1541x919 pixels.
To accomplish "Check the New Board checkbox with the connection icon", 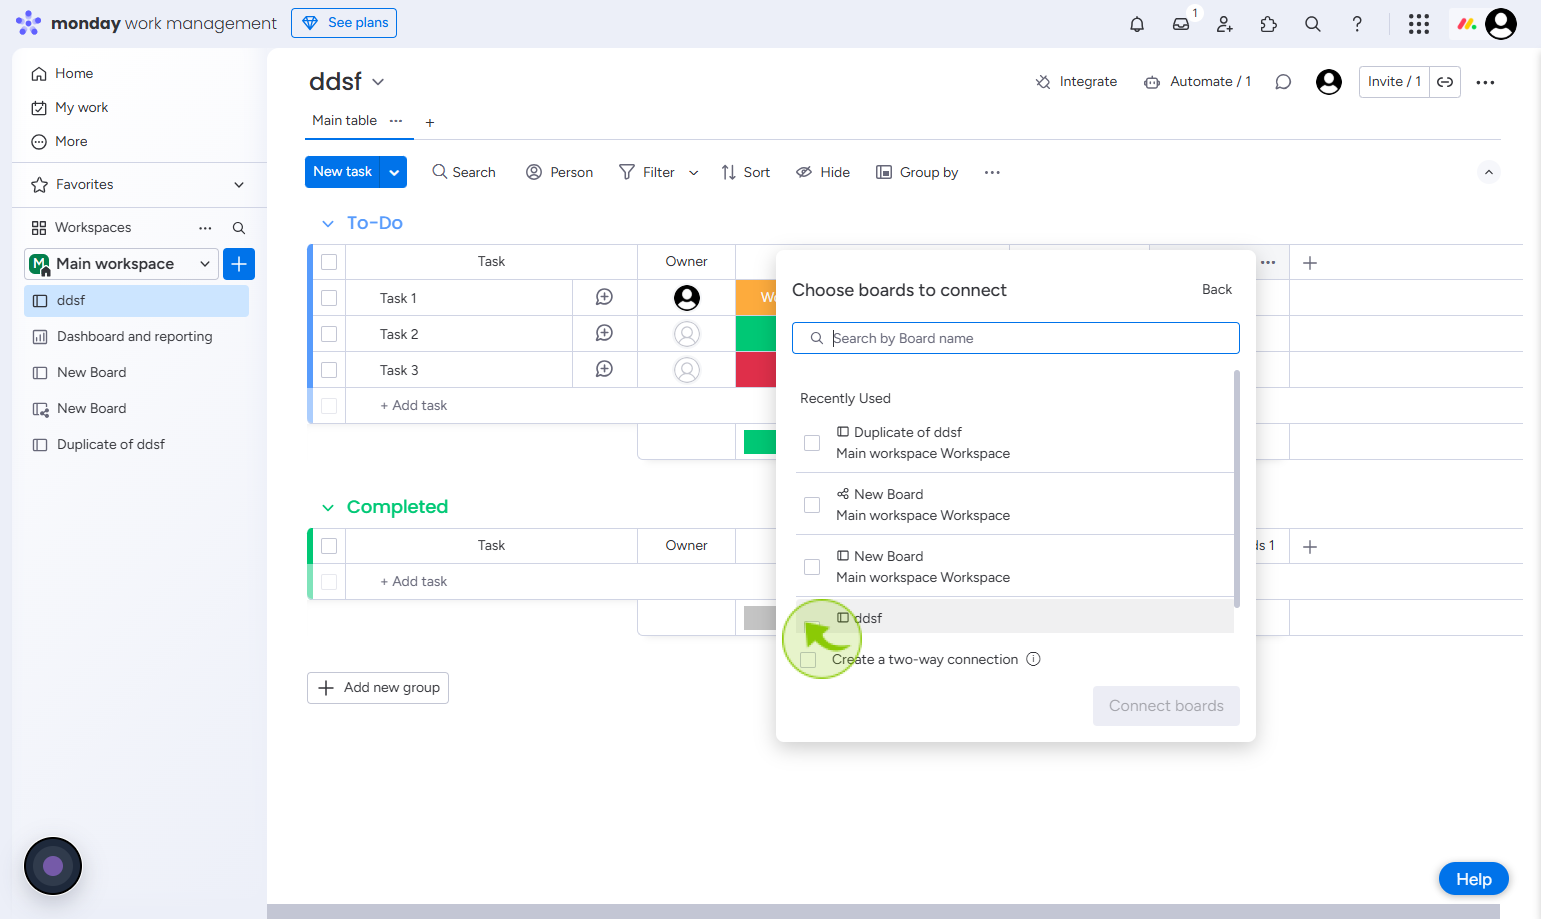I will pyautogui.click(x=812, y=505).
